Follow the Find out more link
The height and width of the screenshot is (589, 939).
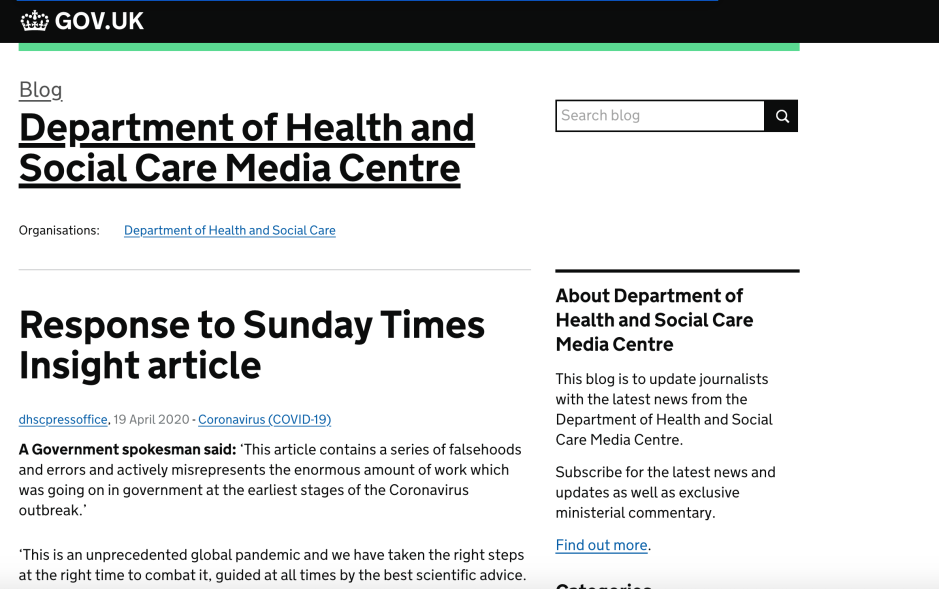point(601,545)
